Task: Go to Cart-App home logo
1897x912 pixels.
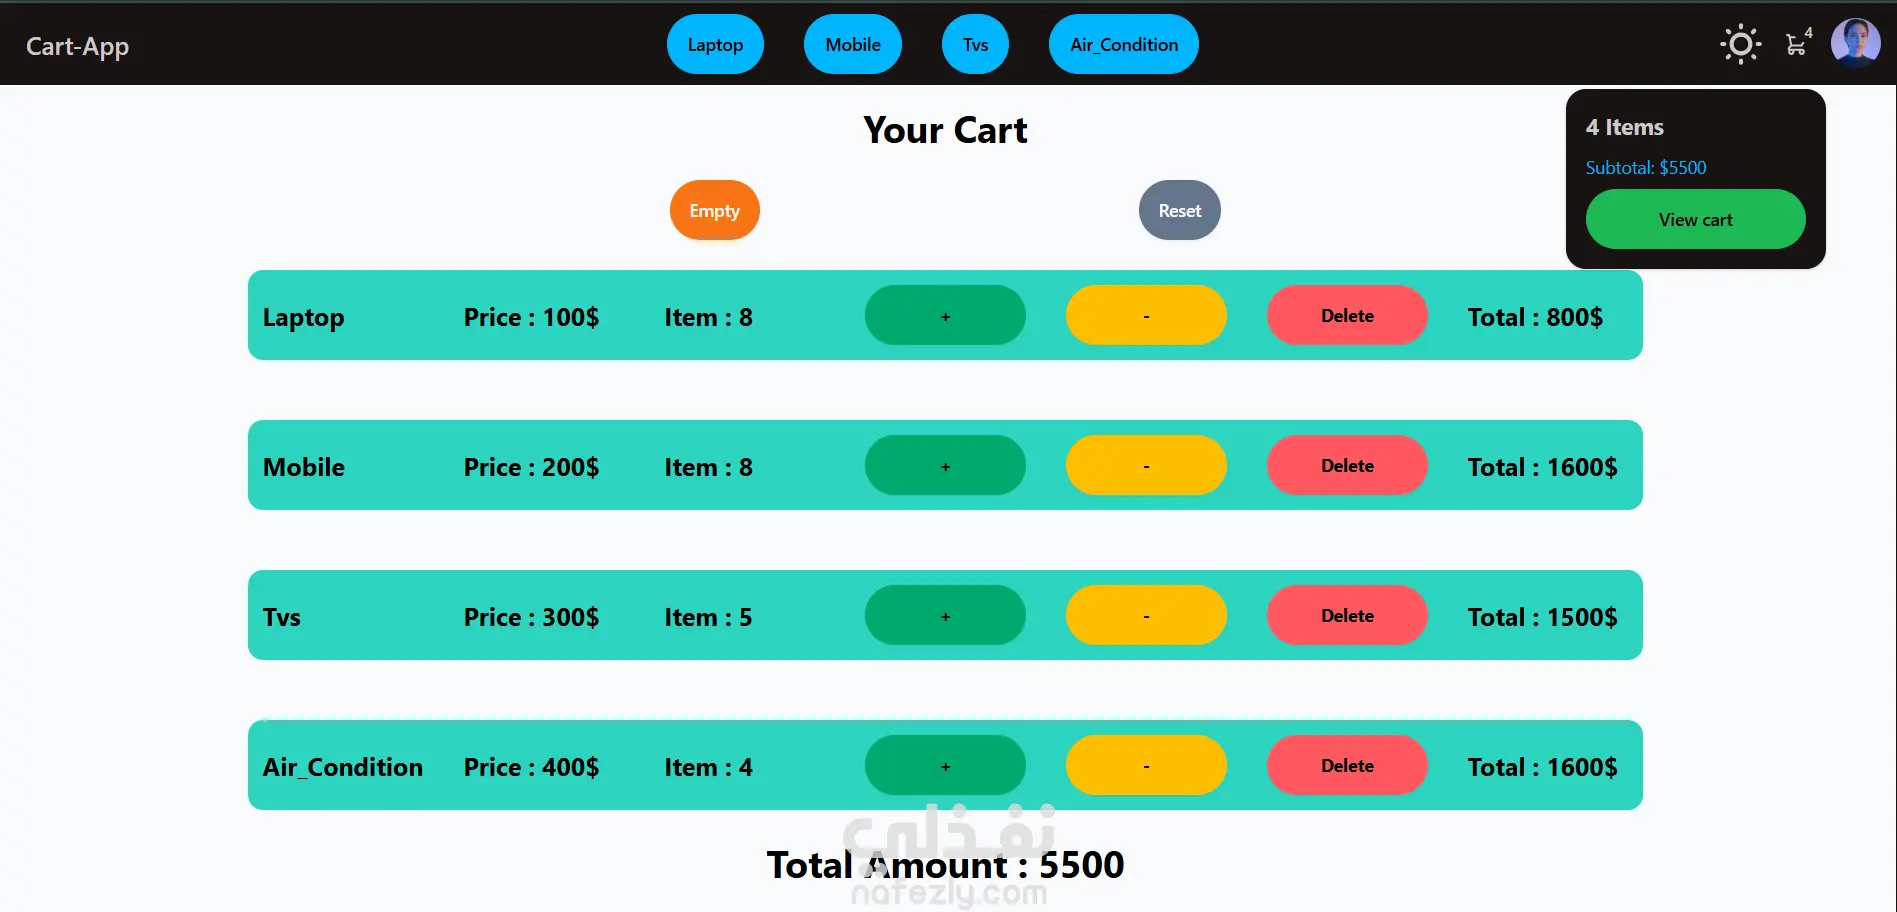Action: [x=78, y=46]
